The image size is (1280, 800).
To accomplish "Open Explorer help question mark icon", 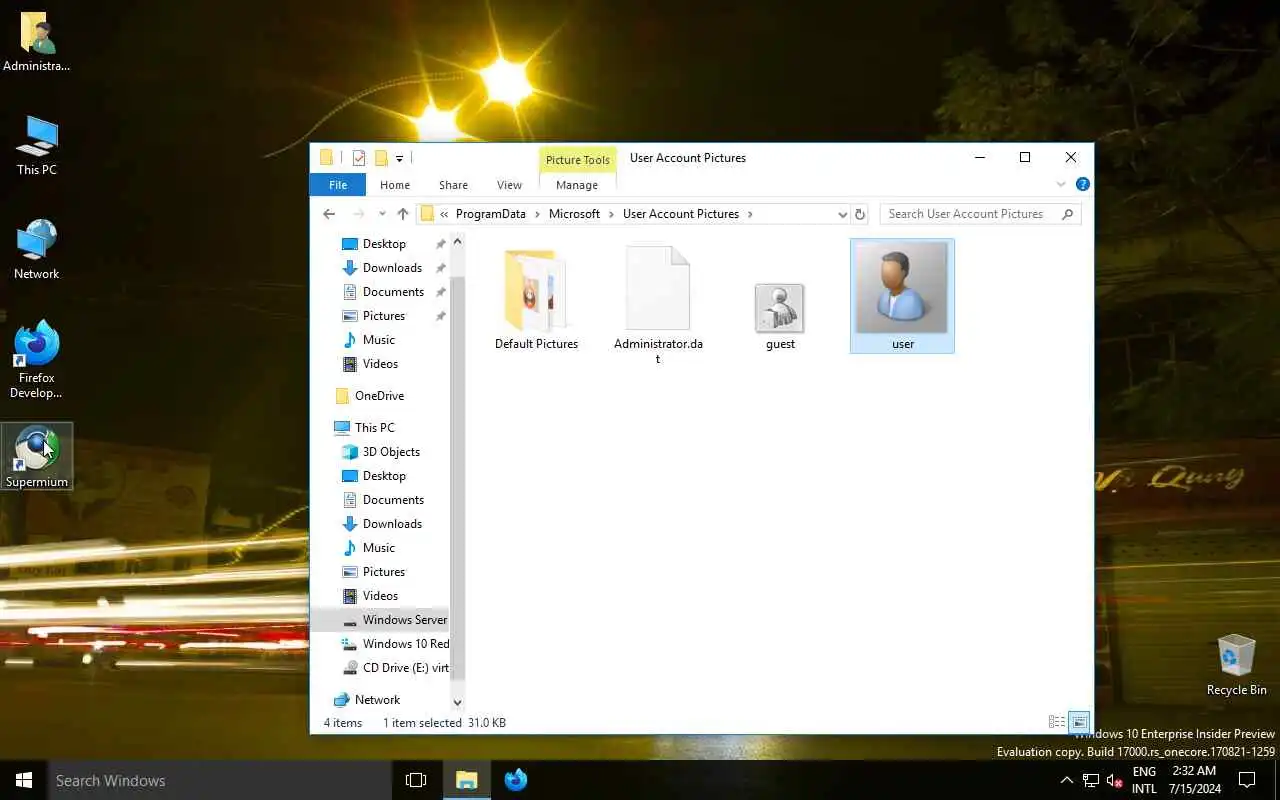I will 1082,185.
